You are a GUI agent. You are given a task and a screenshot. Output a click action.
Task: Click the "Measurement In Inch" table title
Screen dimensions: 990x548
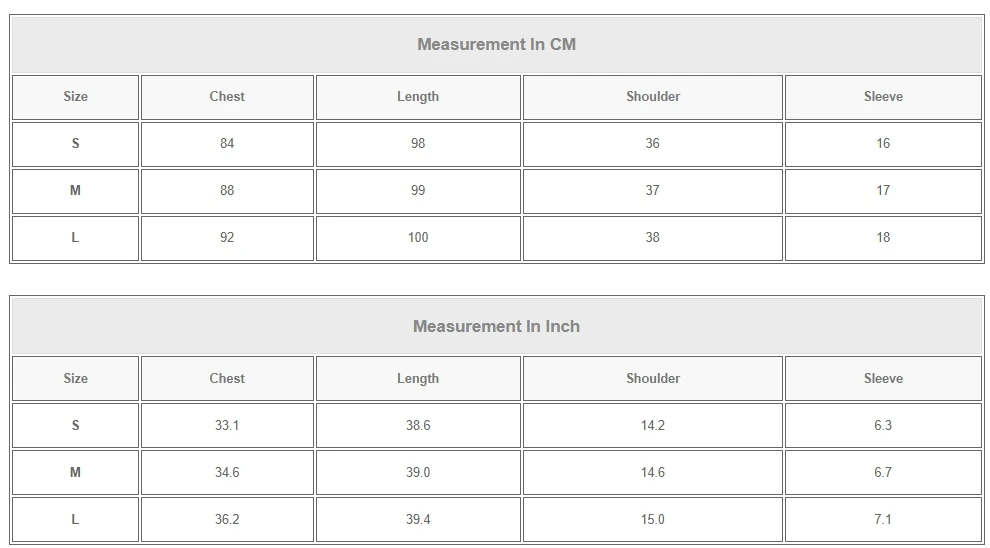tap(496, 326)
